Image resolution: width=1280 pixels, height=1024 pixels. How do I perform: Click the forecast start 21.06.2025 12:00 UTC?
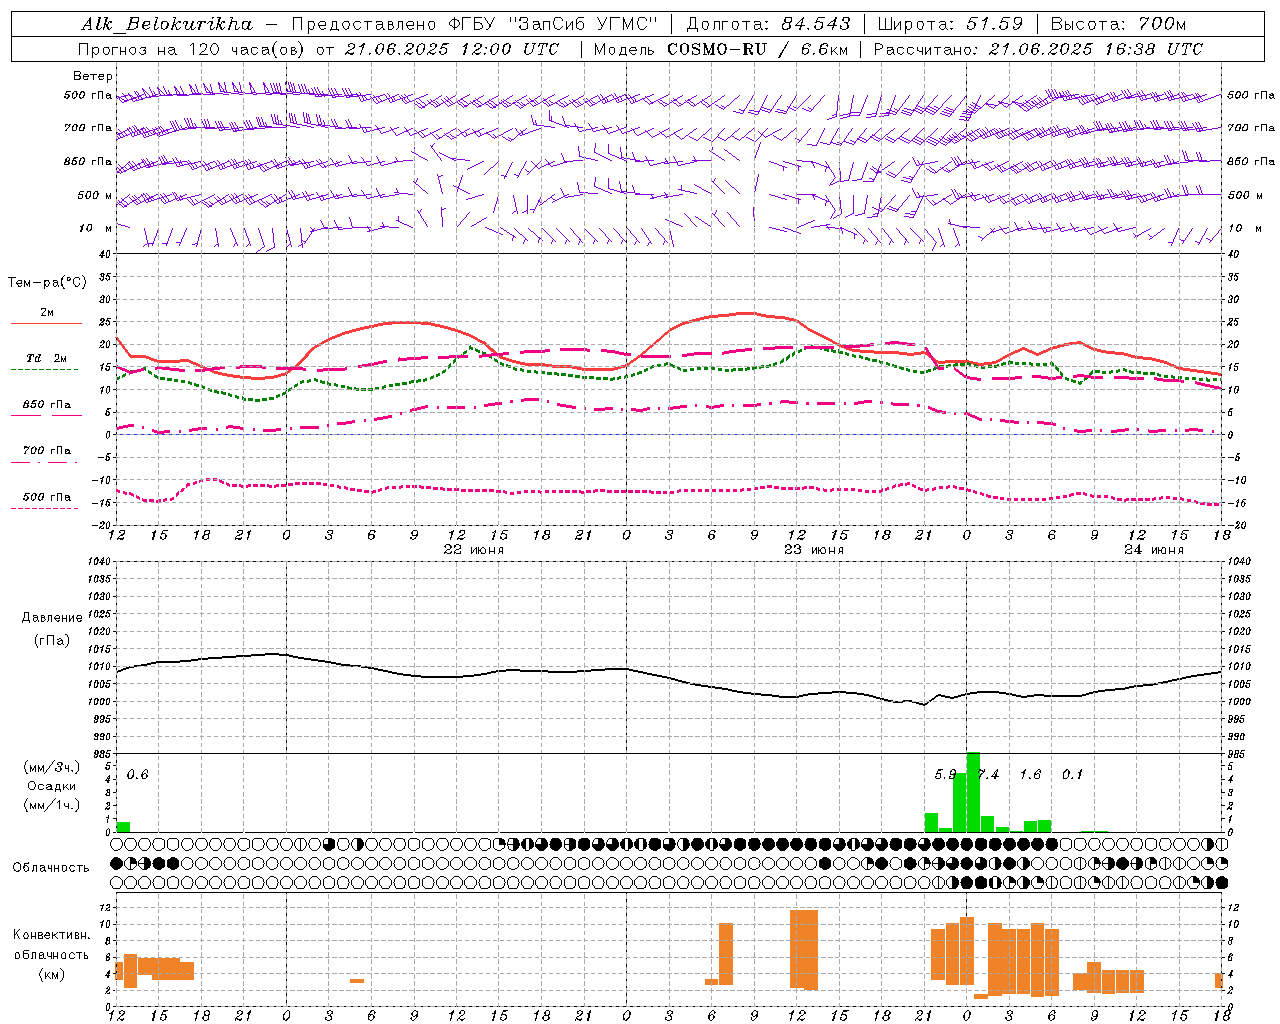click(451, 49)
